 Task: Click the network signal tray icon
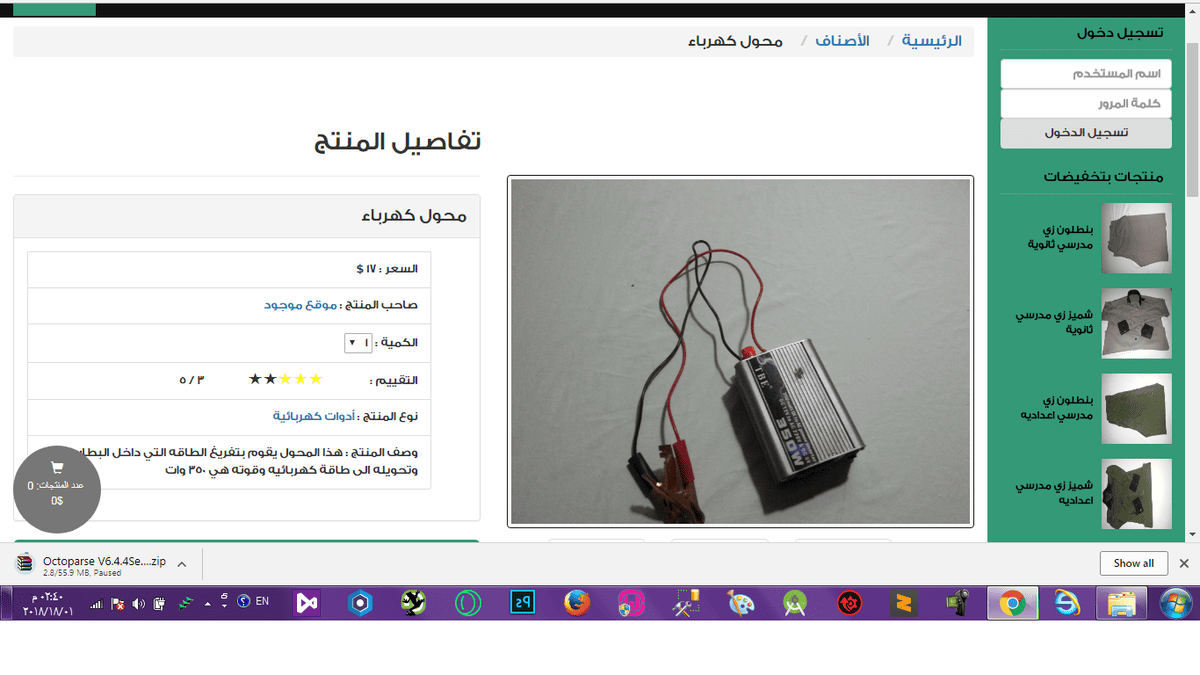tap(96, 604)
